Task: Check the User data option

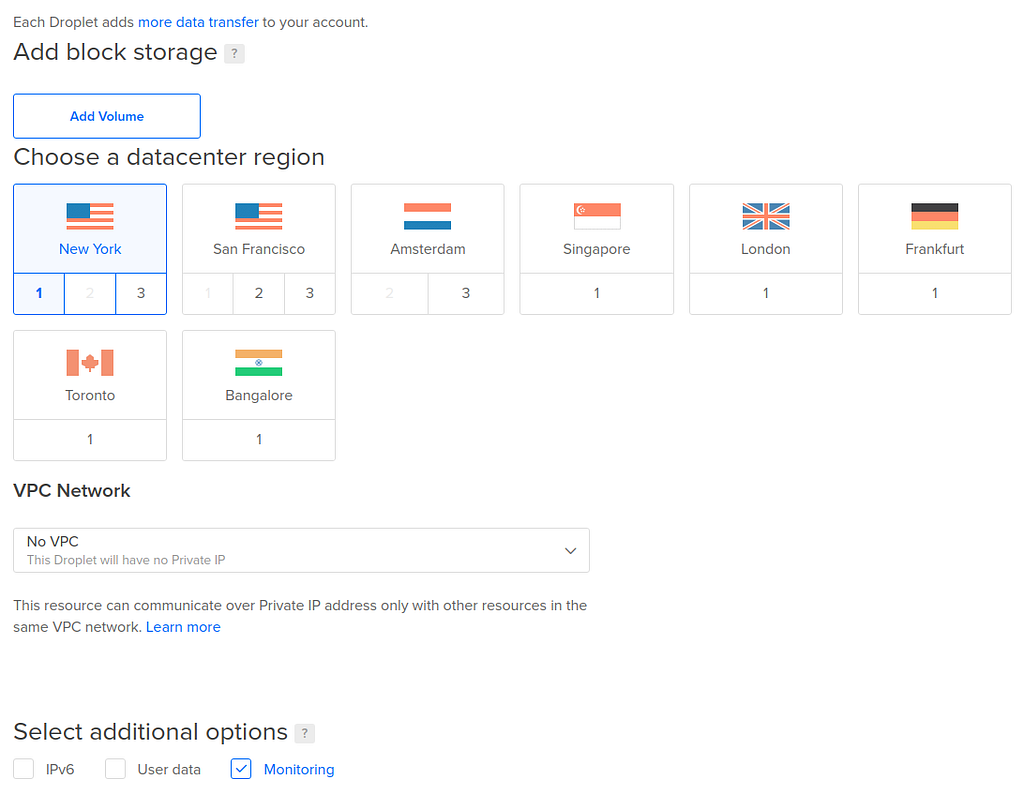Action: pos(116,769)
